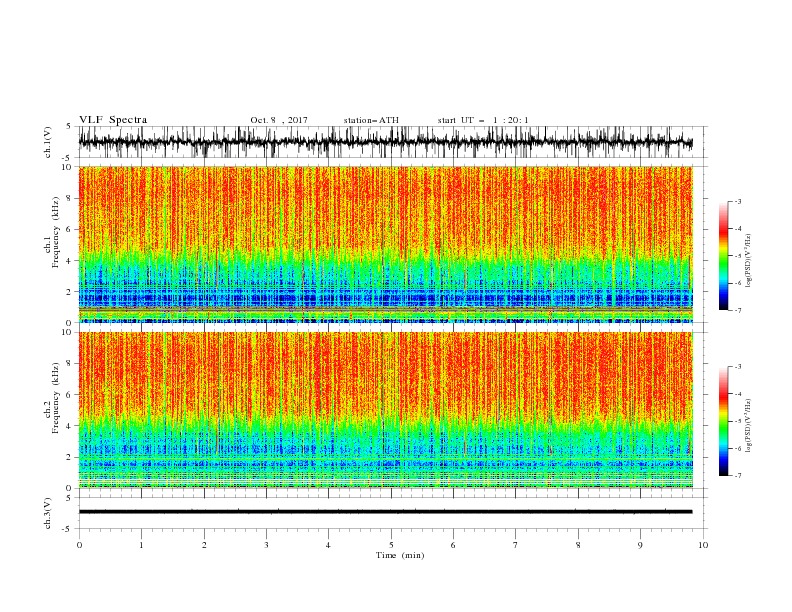The height and width of the screenshot is (612, 792).
Task: Click the "Time (min)" axis title
Action: point(400,555)
